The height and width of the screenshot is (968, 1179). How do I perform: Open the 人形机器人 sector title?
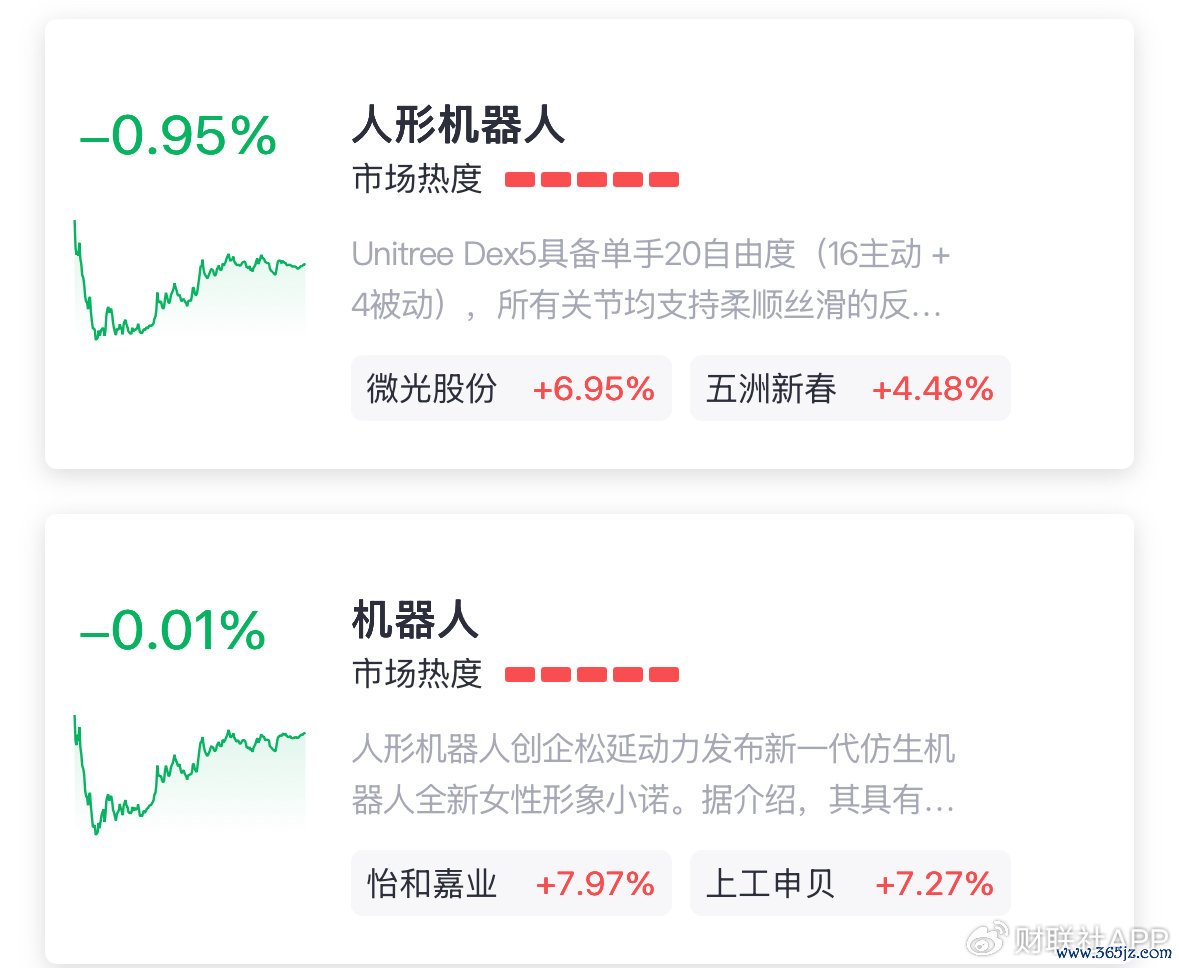(458, 125)
